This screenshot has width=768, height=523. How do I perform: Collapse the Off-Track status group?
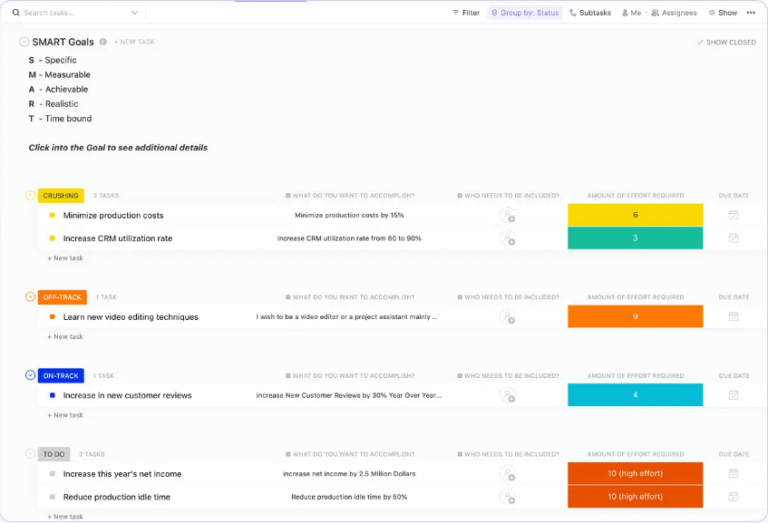pos(30,297)
